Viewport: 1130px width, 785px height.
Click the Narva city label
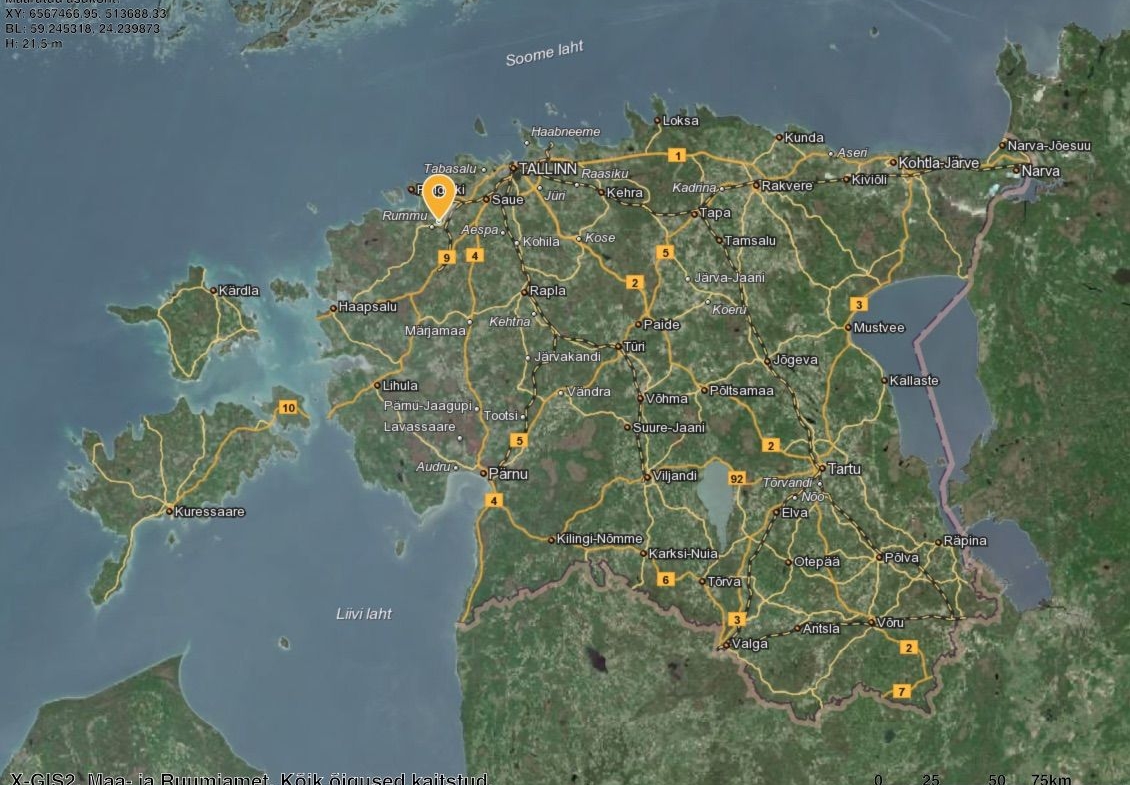(1040, 171)
